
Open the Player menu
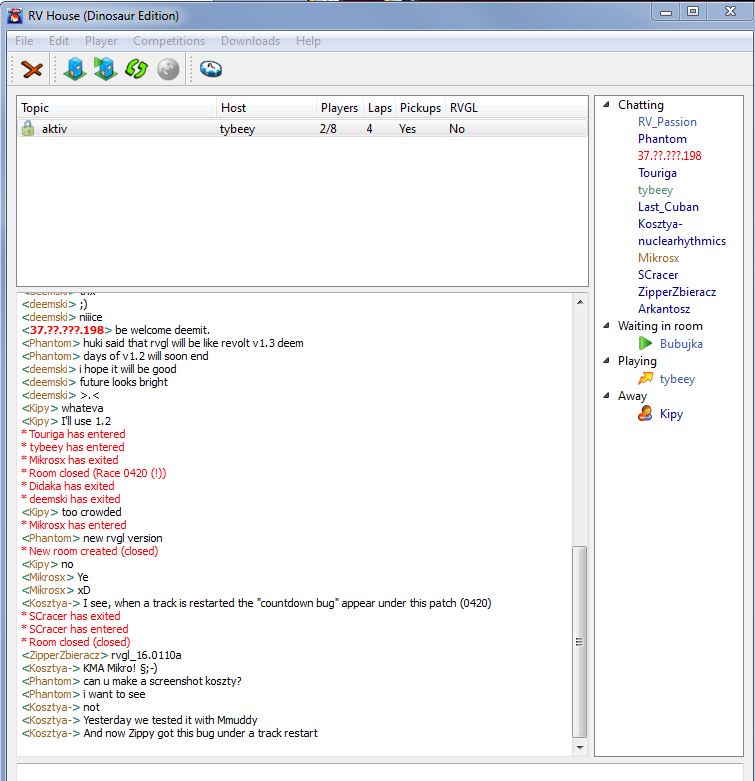(x=101, y=41)
